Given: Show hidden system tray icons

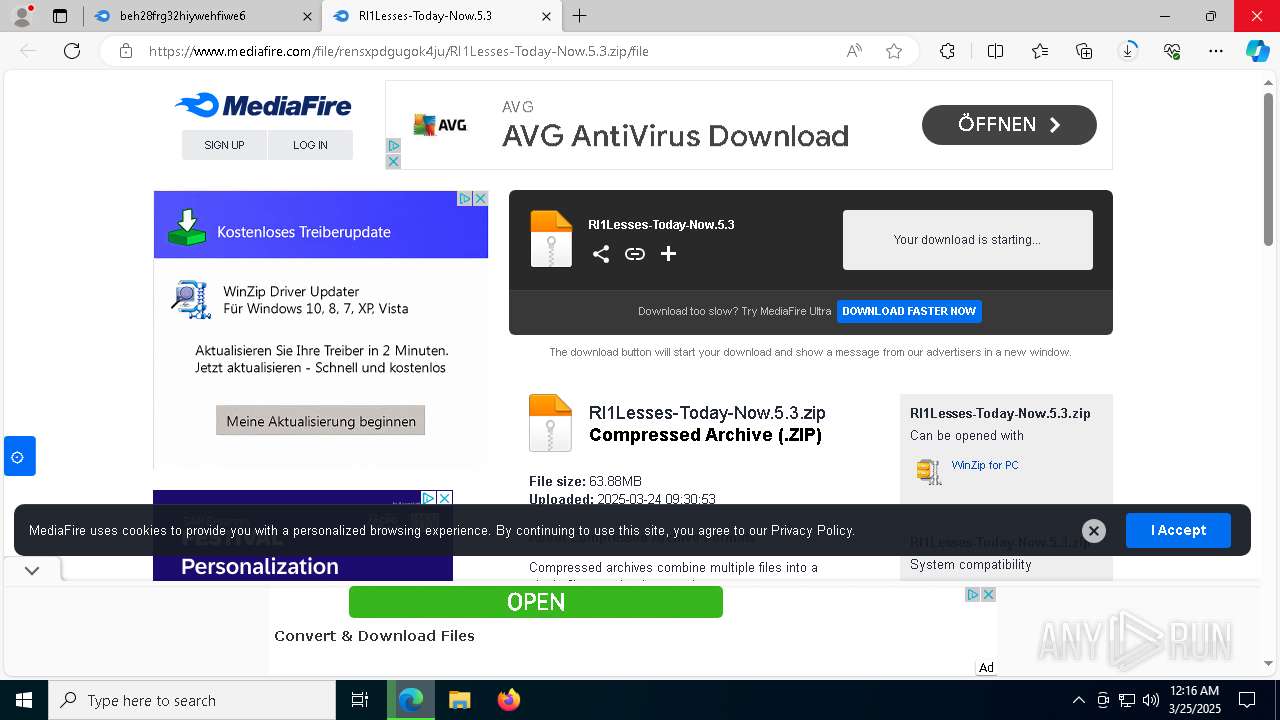Looking at the screenshot, I should pyautogui.click(x=1078, y=700).
